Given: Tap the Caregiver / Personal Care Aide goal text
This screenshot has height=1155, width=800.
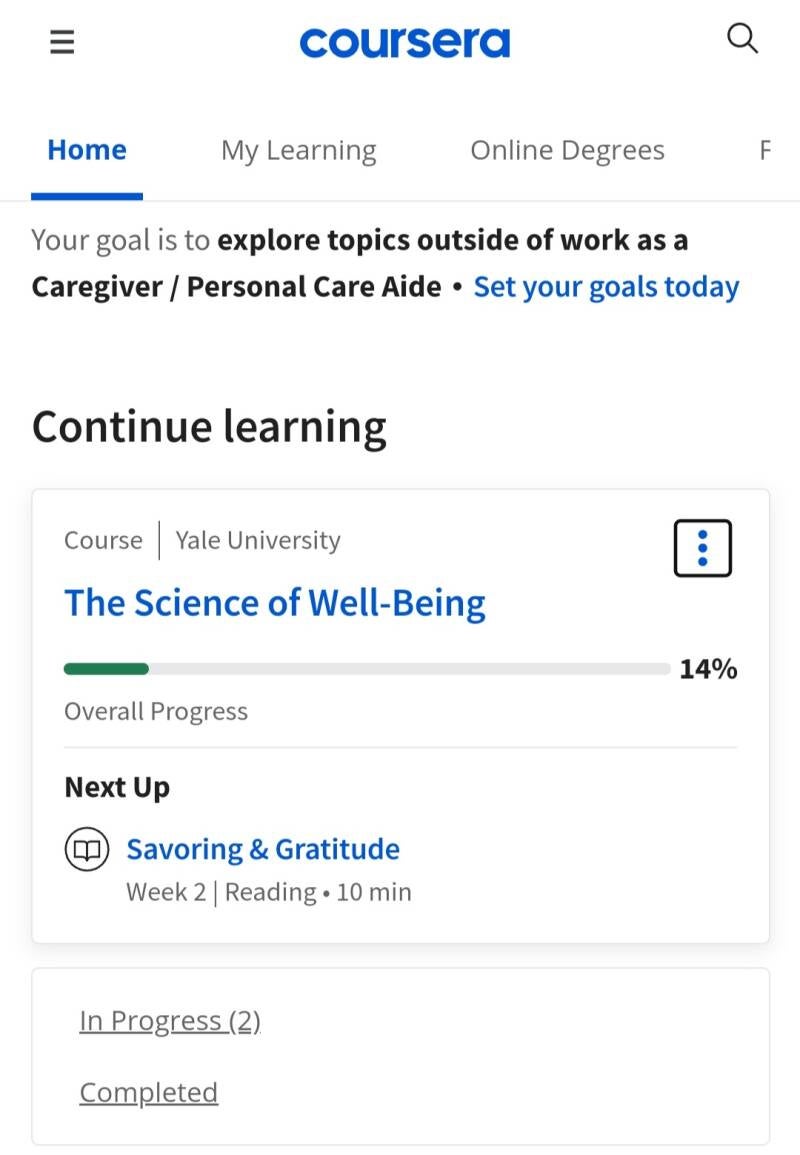Looking at the screenshot, I should pyautogui.click(x=236, y=287).
